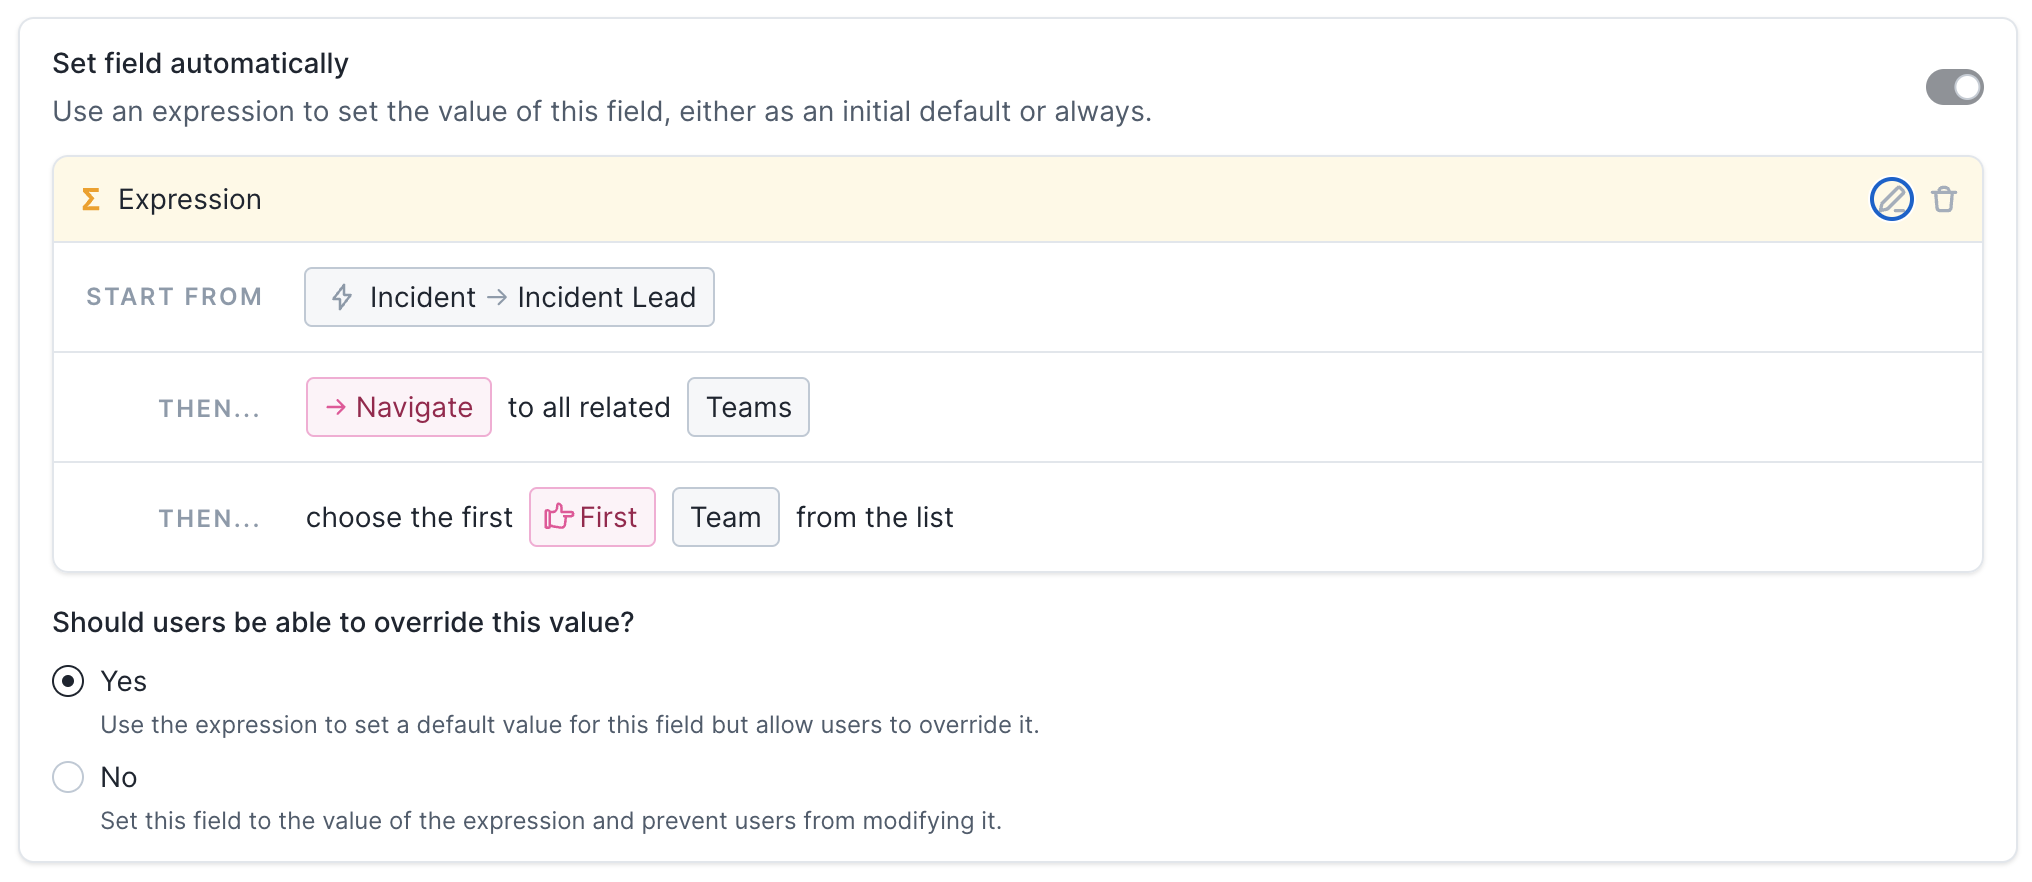
Task: Select the Yes override radio button
Action: pyautogui.click(x=68, y=681)
